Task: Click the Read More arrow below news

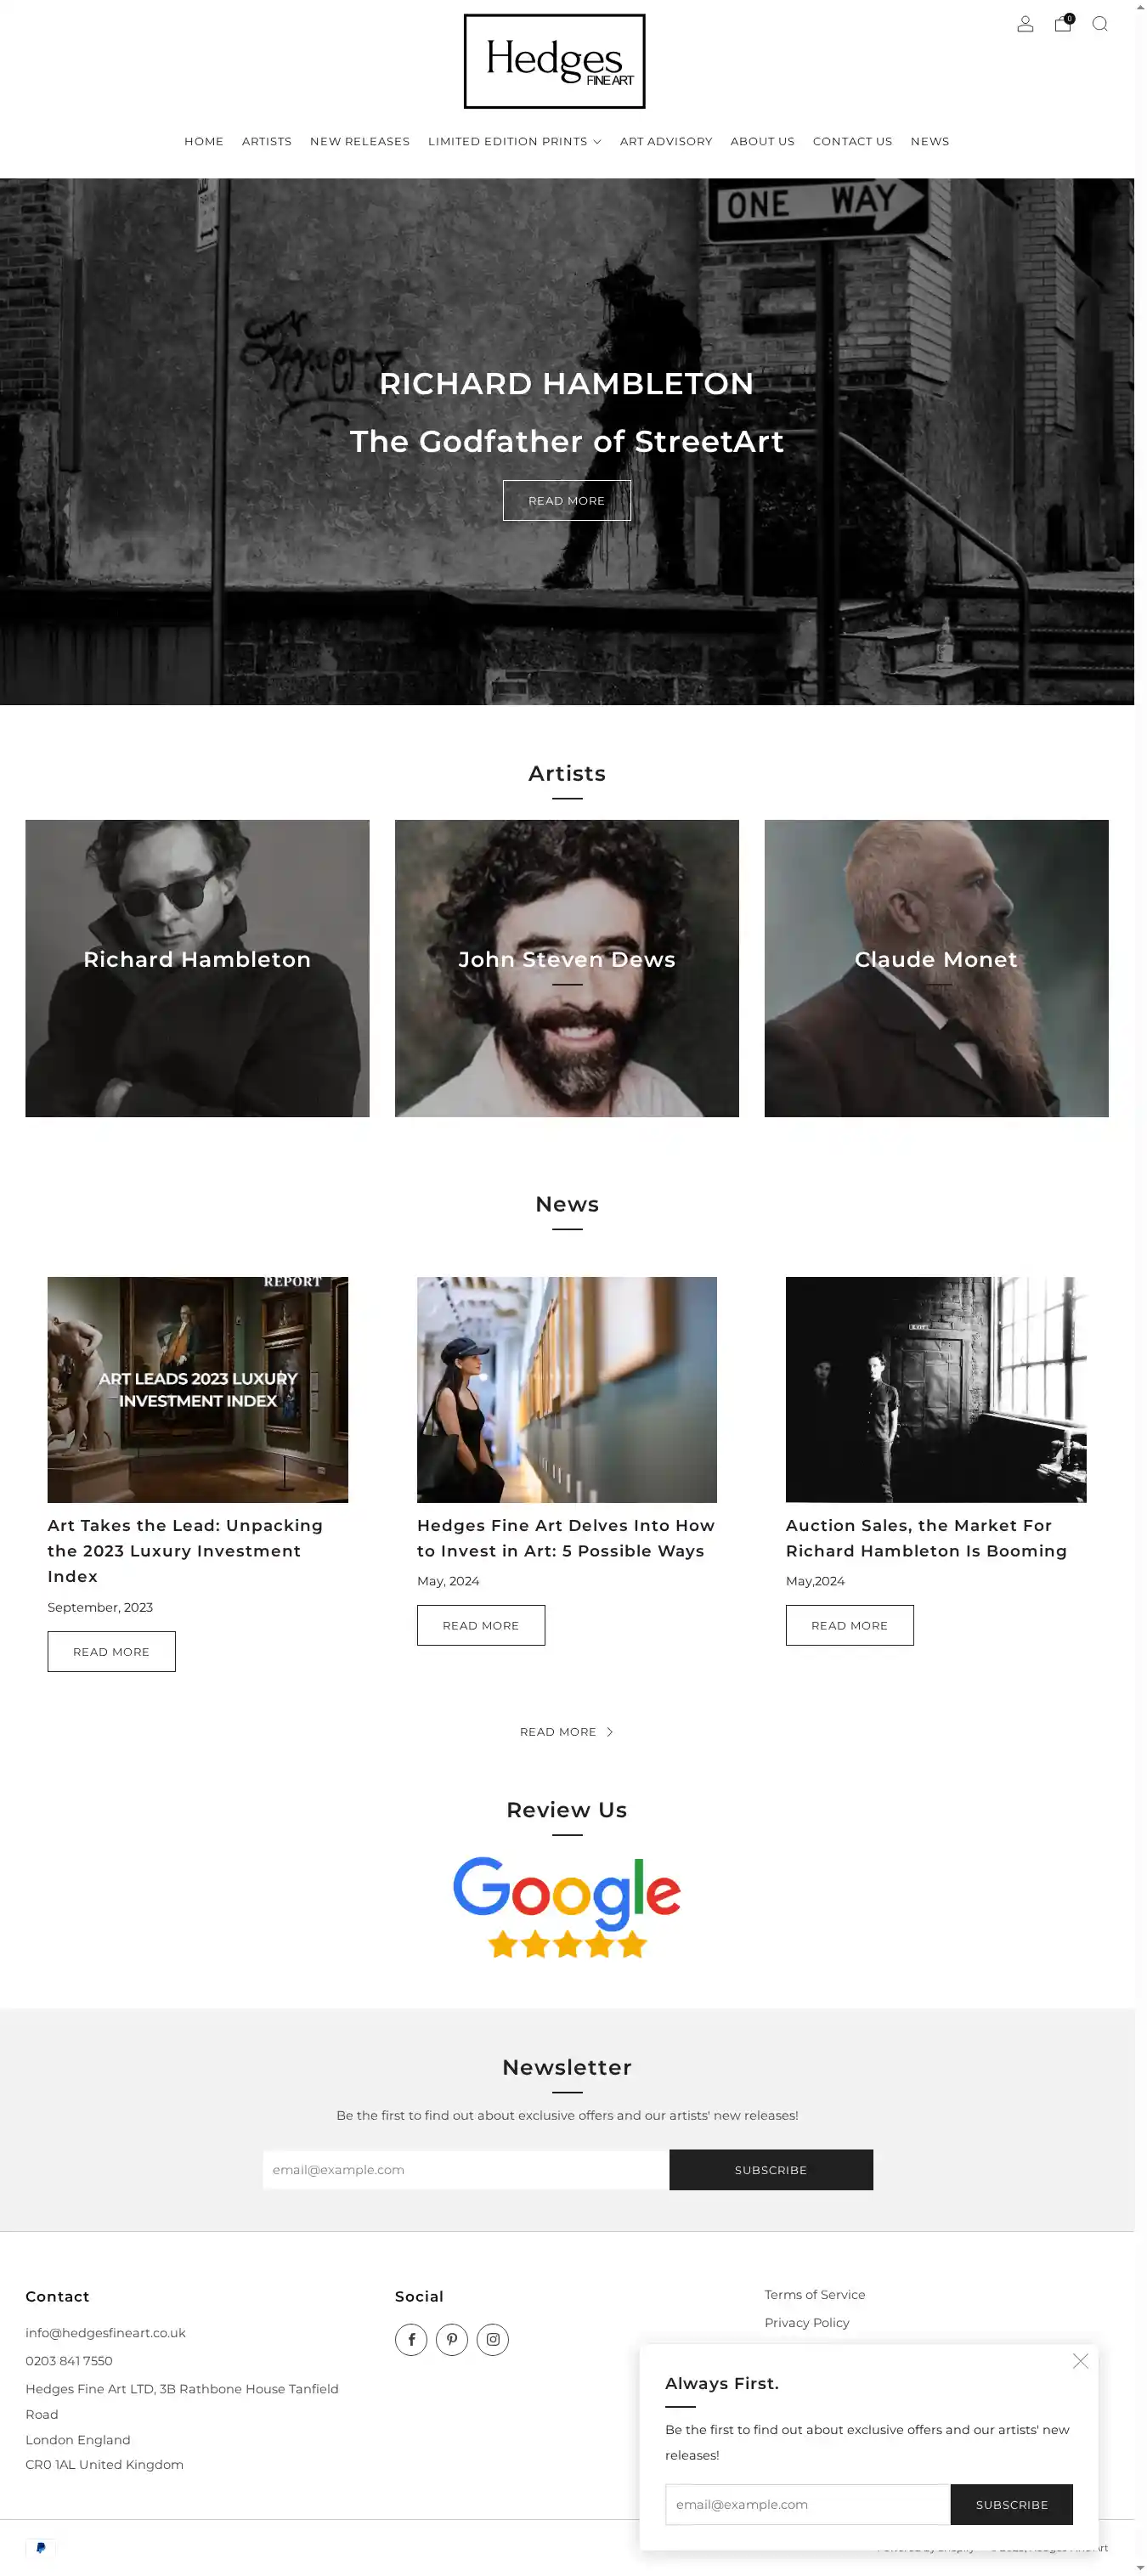Action: click(566, 1732)
